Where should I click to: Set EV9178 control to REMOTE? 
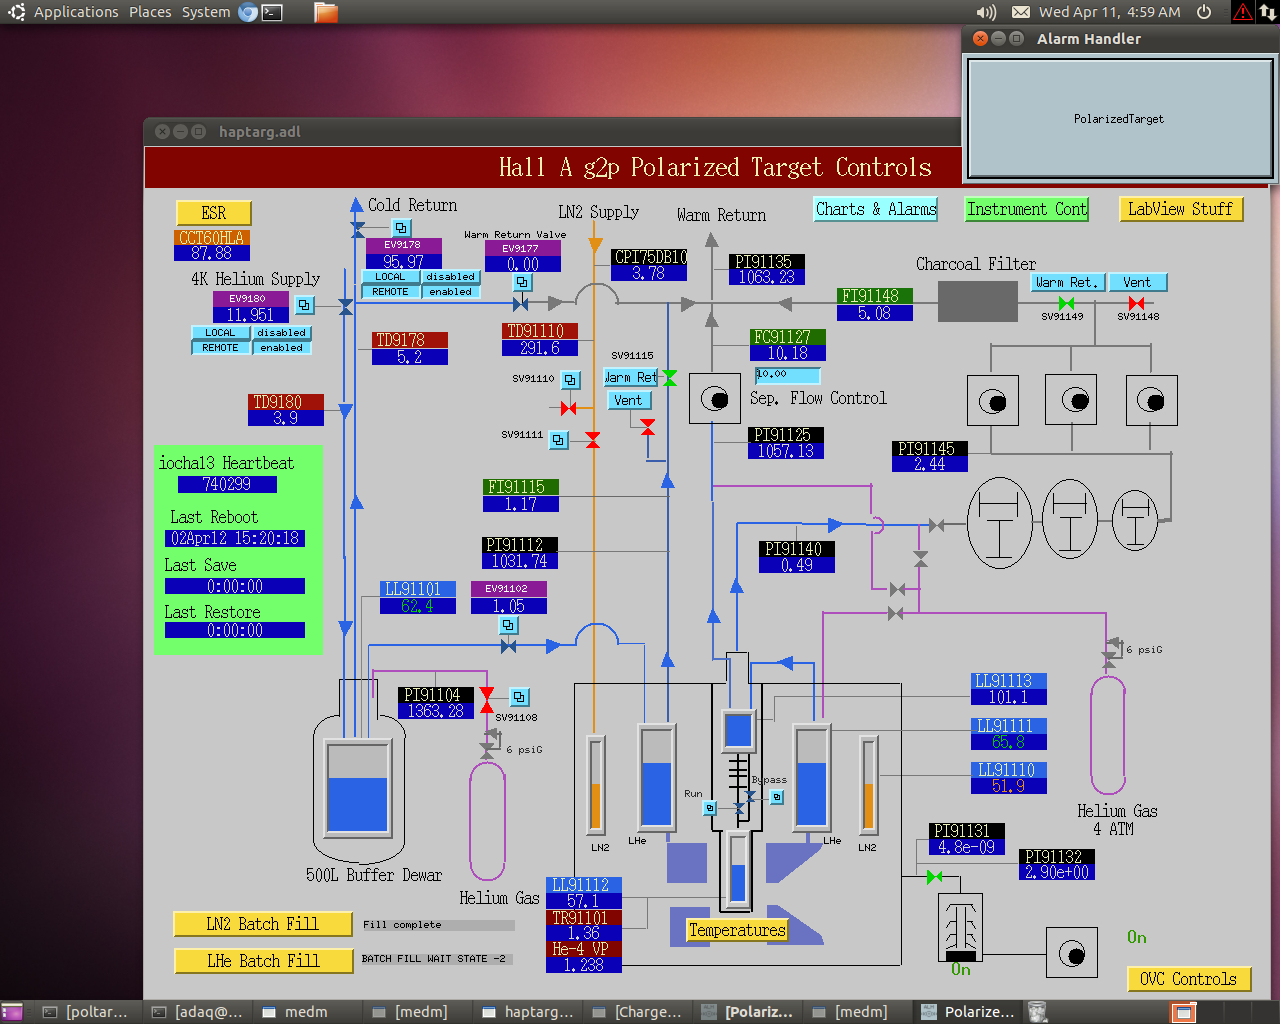(x=391, y=292)
